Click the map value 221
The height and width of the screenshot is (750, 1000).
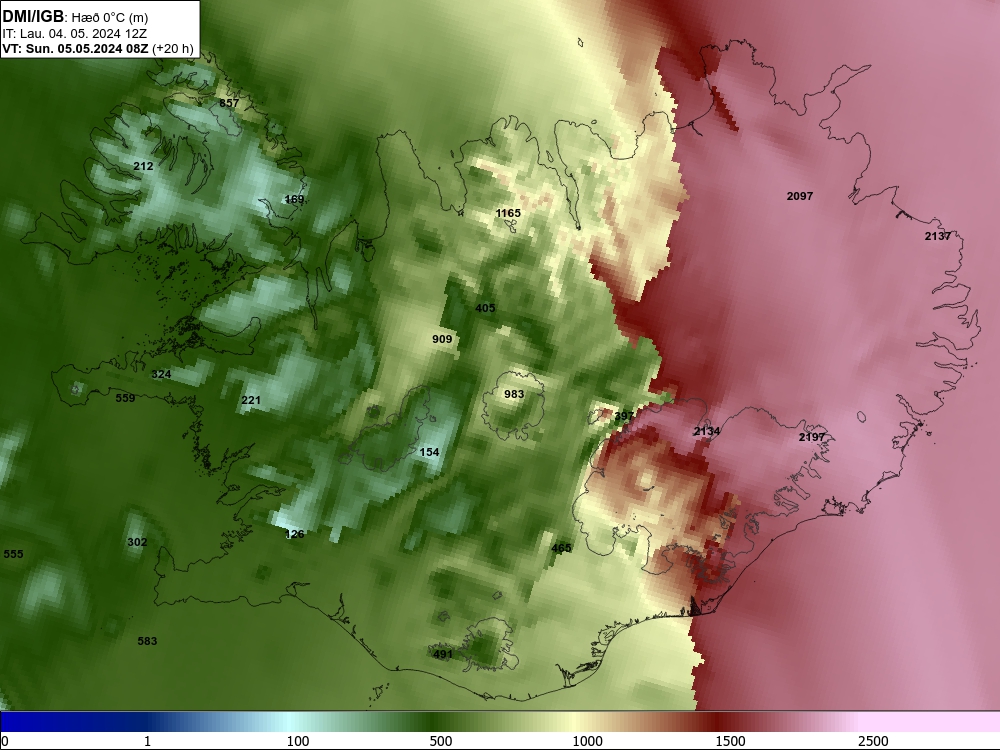[x=251, y=400]
